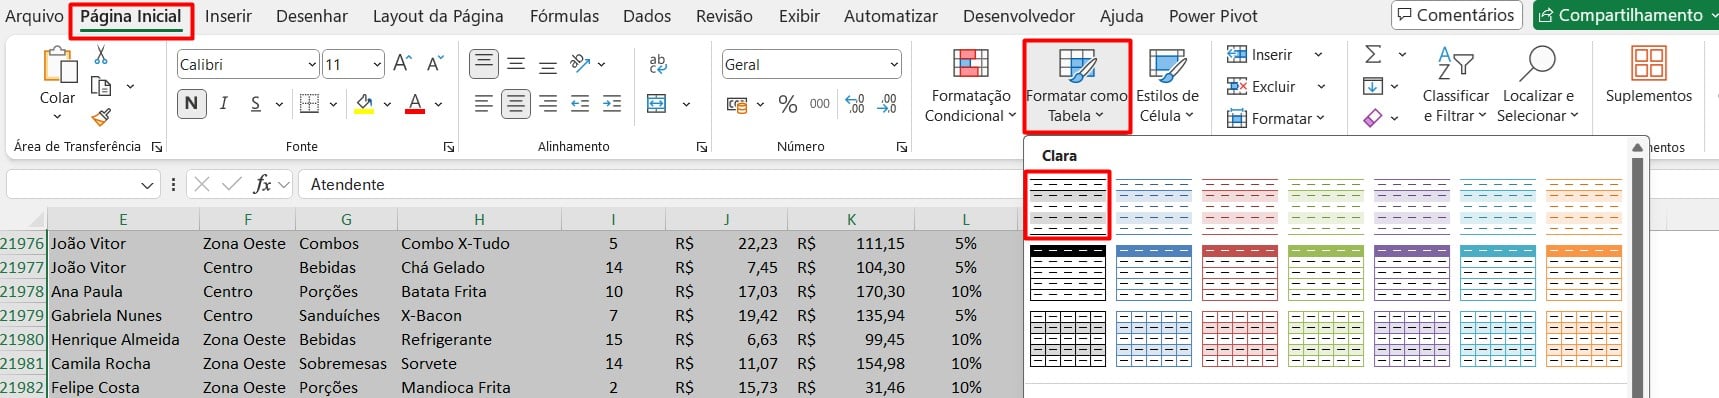This screenshot has height=398, width=1719.
Task: Open Formatação Condicional
Action: pyautogui.click(x=970, y=86)
